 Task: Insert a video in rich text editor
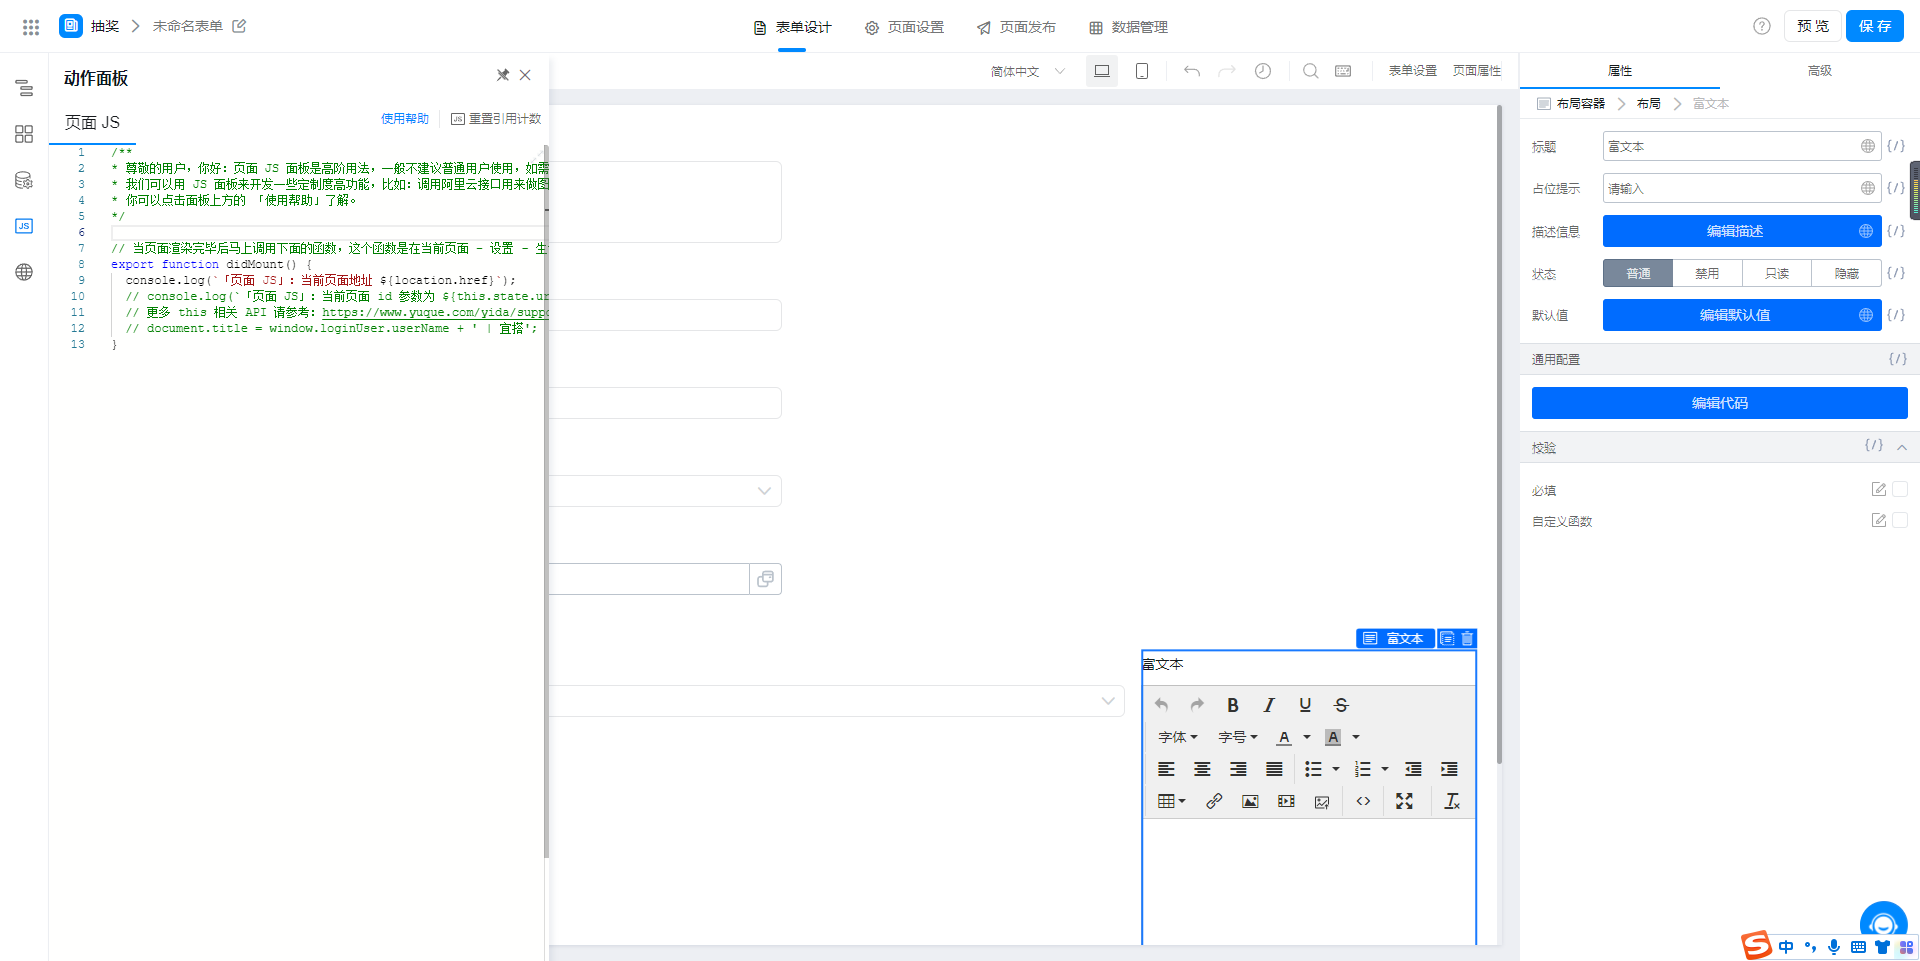point(1286,801)
